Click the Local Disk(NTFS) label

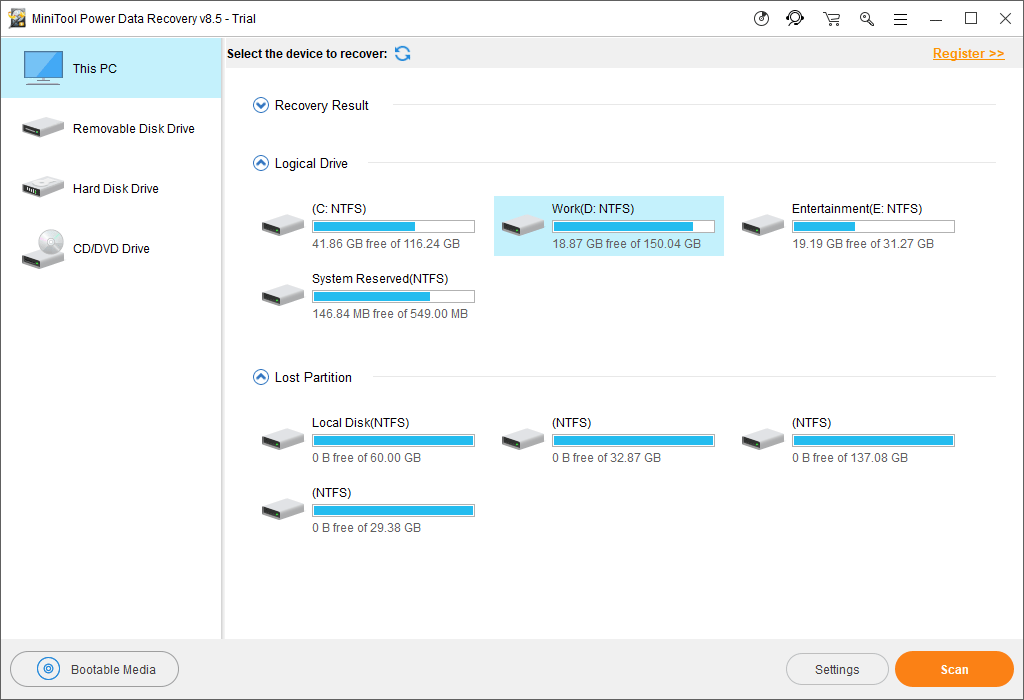[x=360, y=423]
